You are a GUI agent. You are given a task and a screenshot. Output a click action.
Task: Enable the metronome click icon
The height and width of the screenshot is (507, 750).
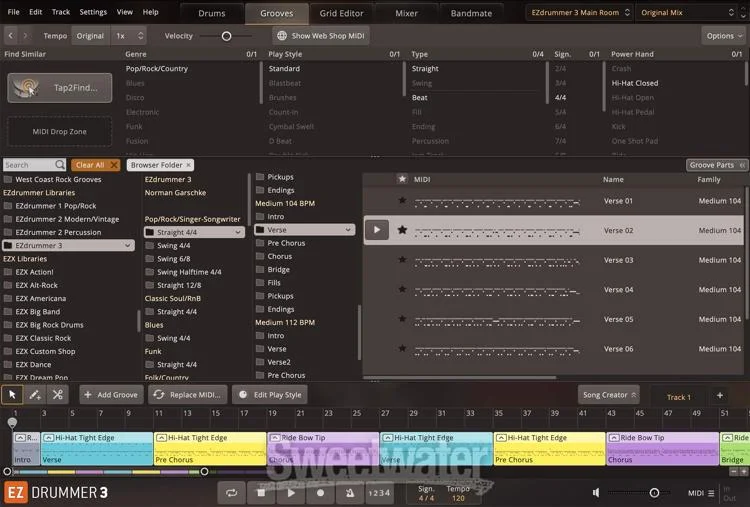coord(348,492)
